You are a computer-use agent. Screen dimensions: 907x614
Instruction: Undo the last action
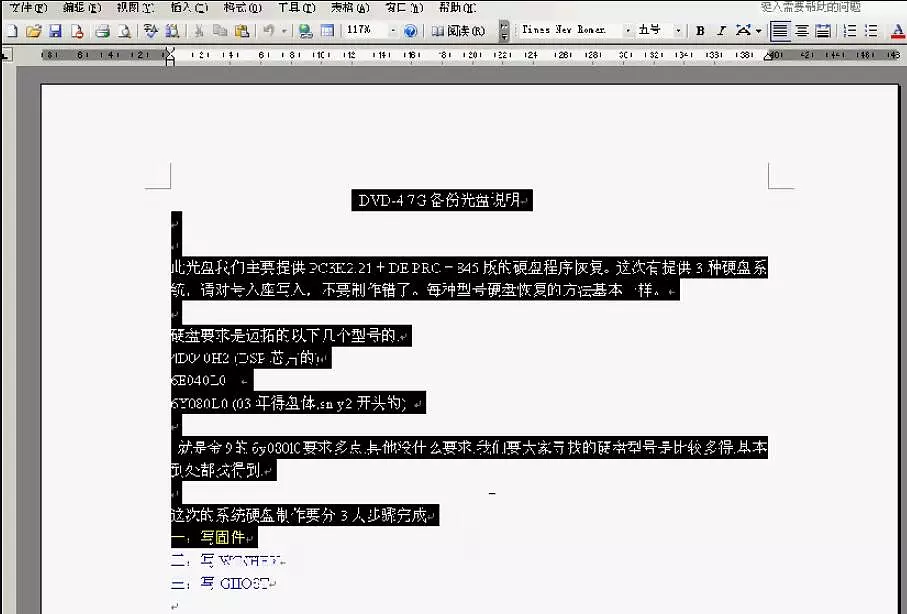268,31
